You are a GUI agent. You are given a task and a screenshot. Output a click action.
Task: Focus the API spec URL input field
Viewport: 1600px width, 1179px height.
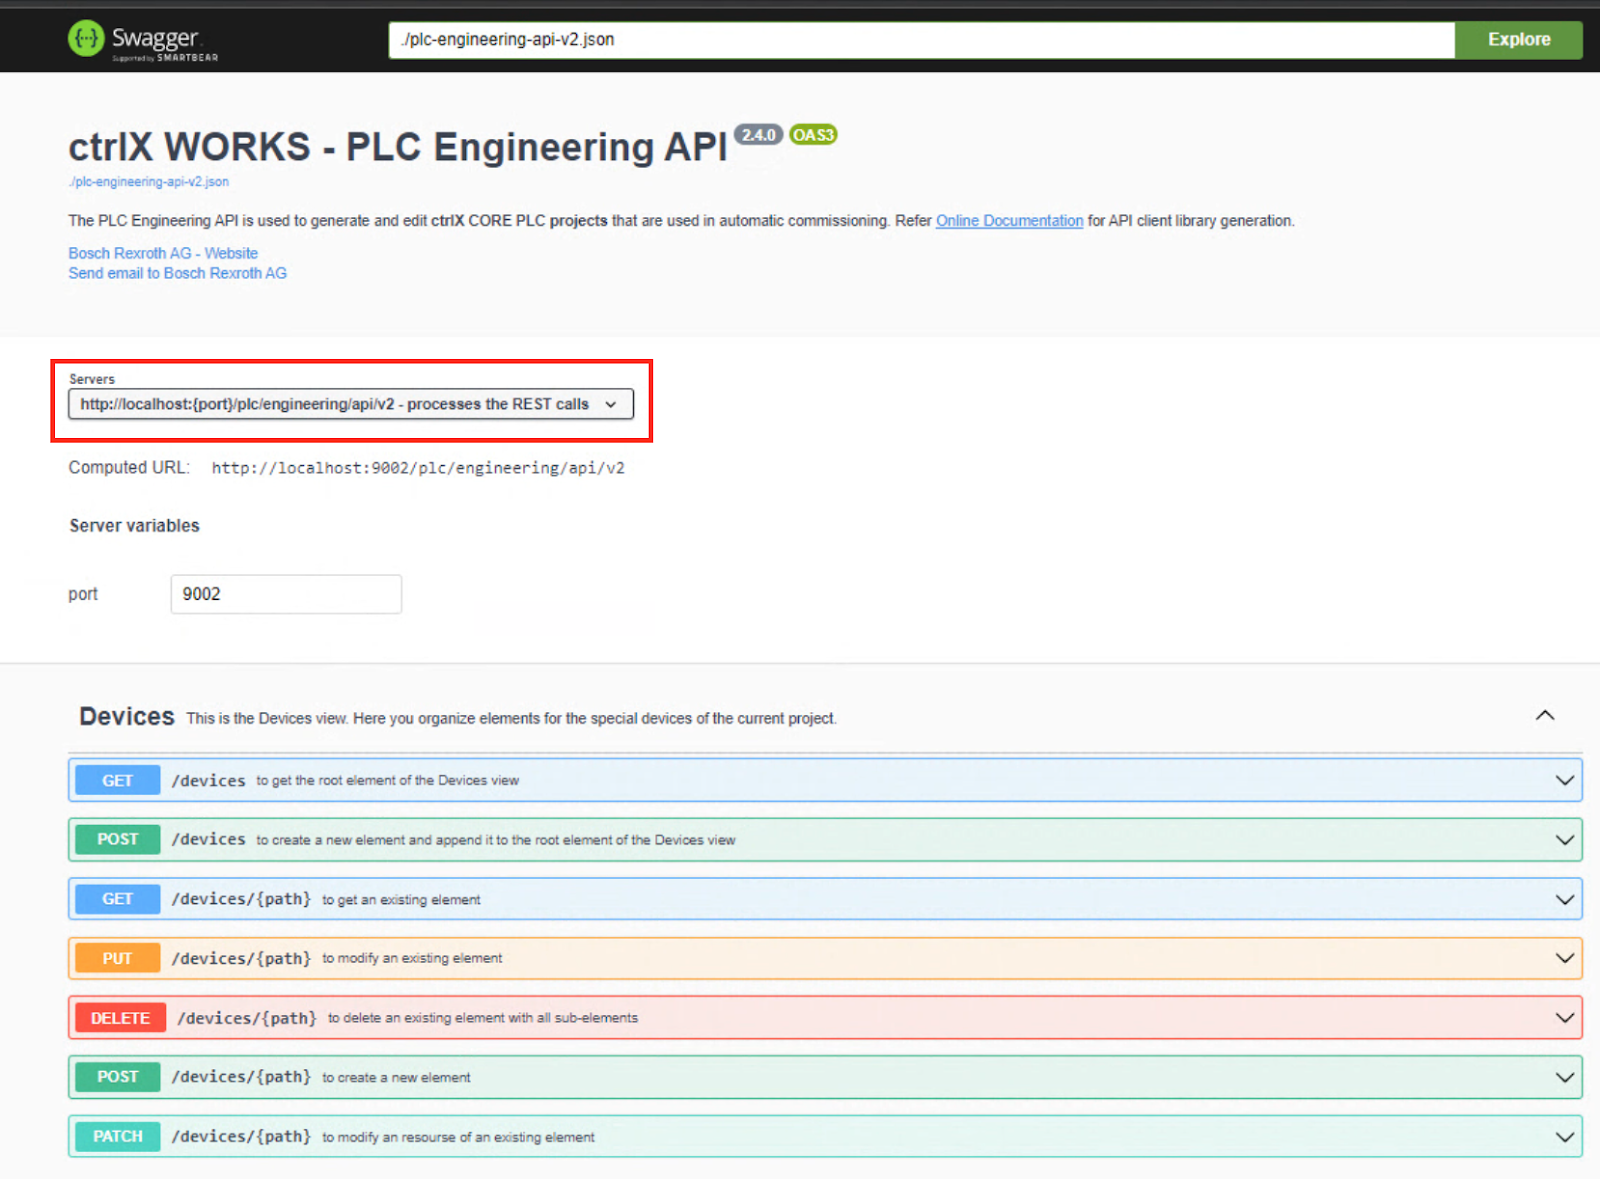(921, 40)
